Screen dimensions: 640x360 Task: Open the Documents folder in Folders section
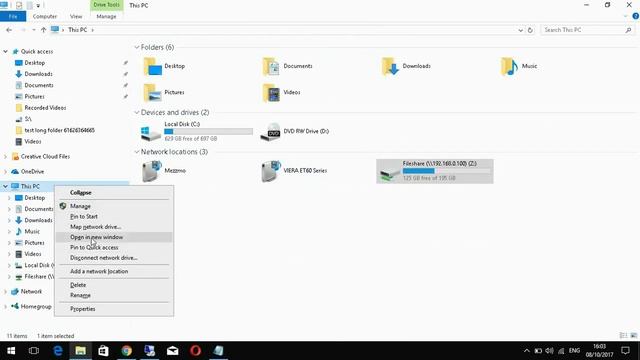288,66
